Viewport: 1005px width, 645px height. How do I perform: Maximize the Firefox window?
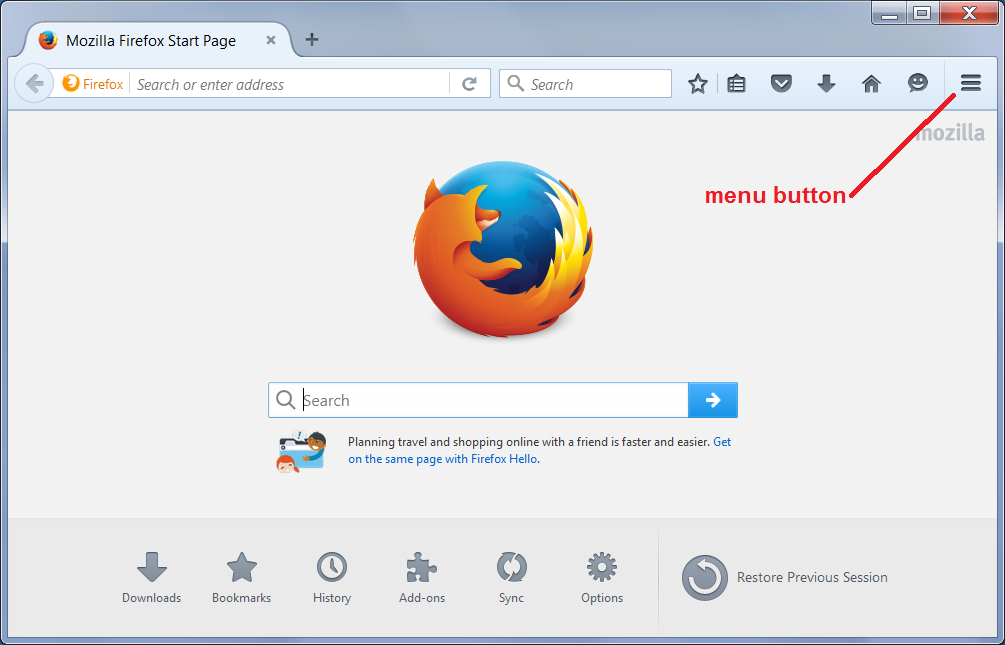[922, 13]
